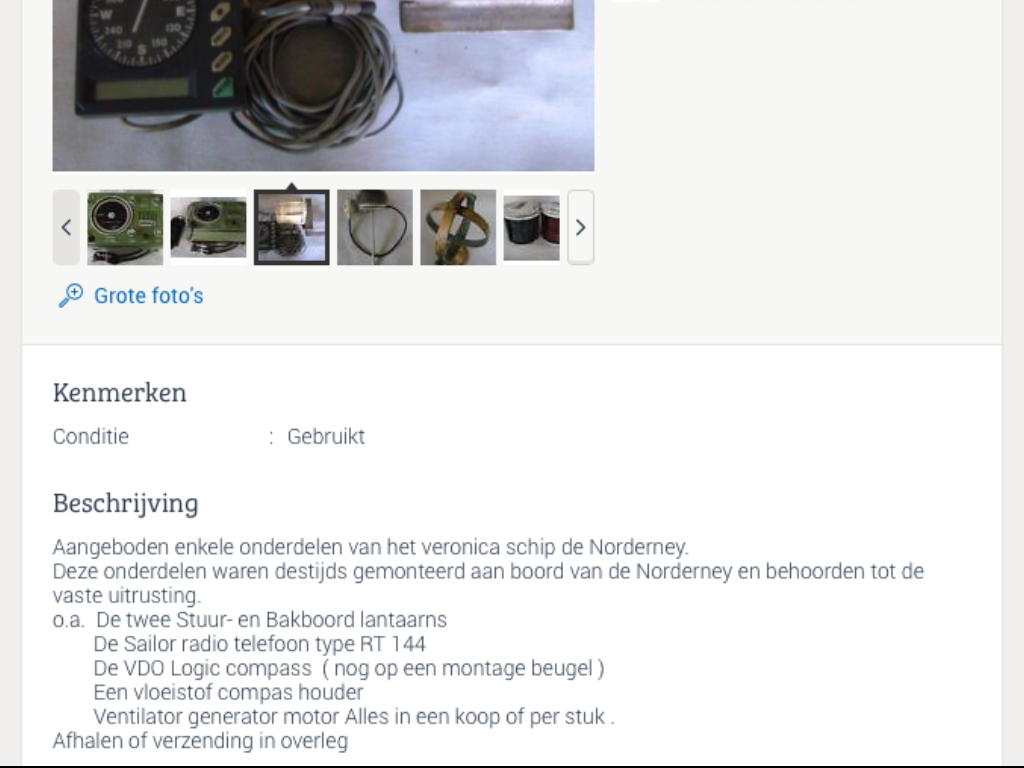Image resolution: width=1024 pixels, height=768 pixels.
Task: Click the Afhalen of verzending in overleg text
Action: 200,741
